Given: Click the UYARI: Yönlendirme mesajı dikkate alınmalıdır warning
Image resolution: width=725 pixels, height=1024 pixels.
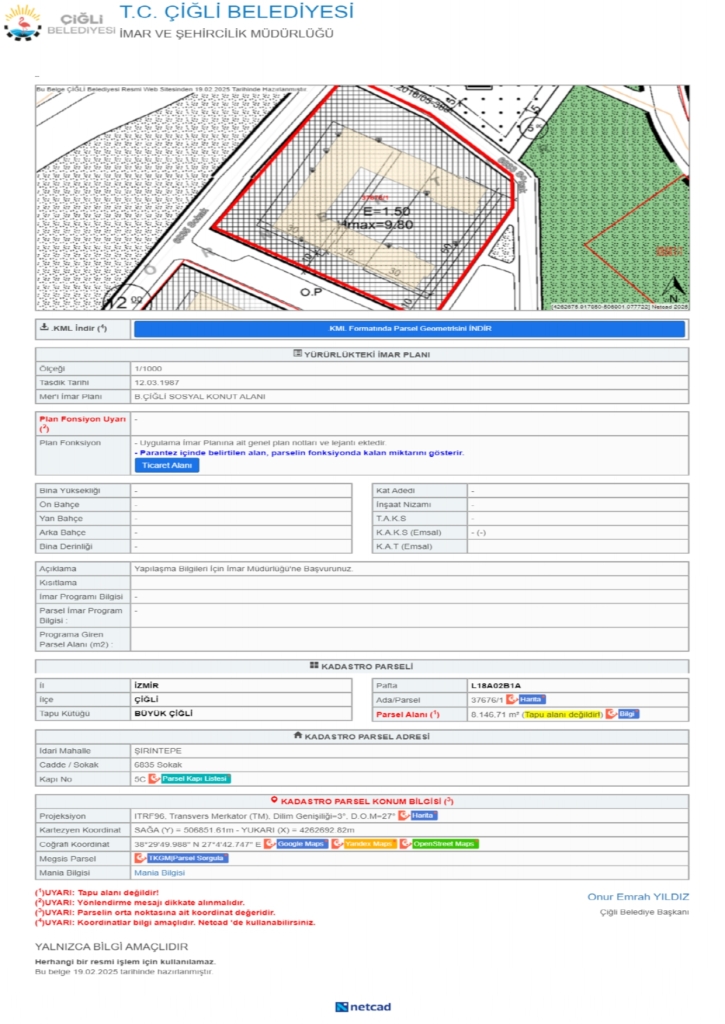Looking at the screenshot, I should (x=140, y=903).
